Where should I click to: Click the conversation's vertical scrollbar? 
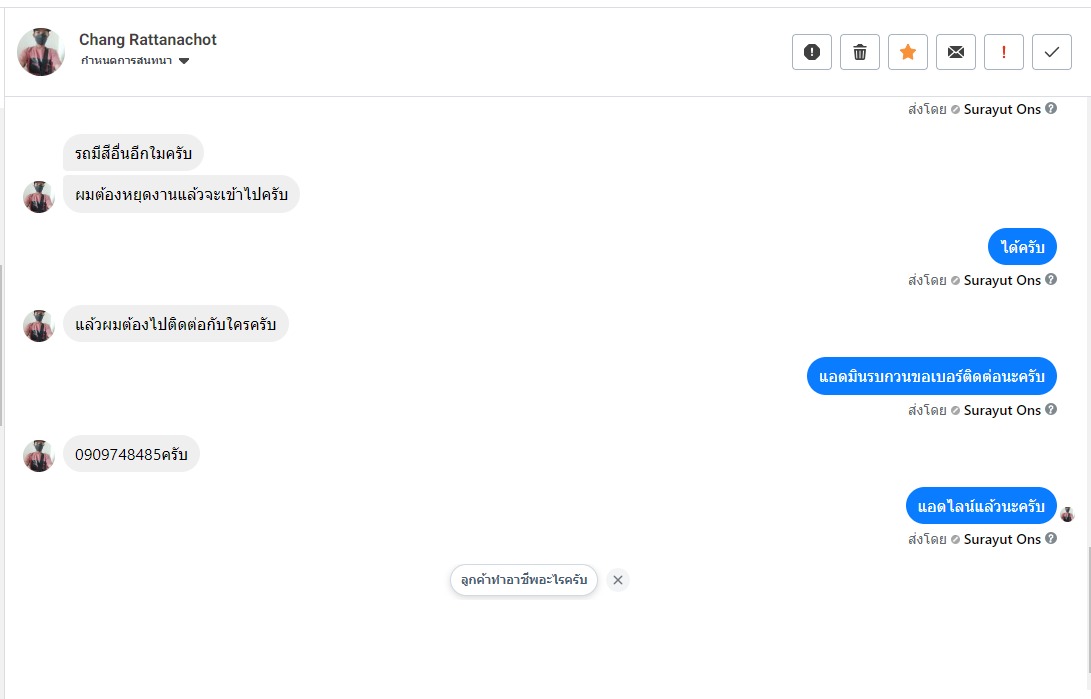pos(1088,609)
